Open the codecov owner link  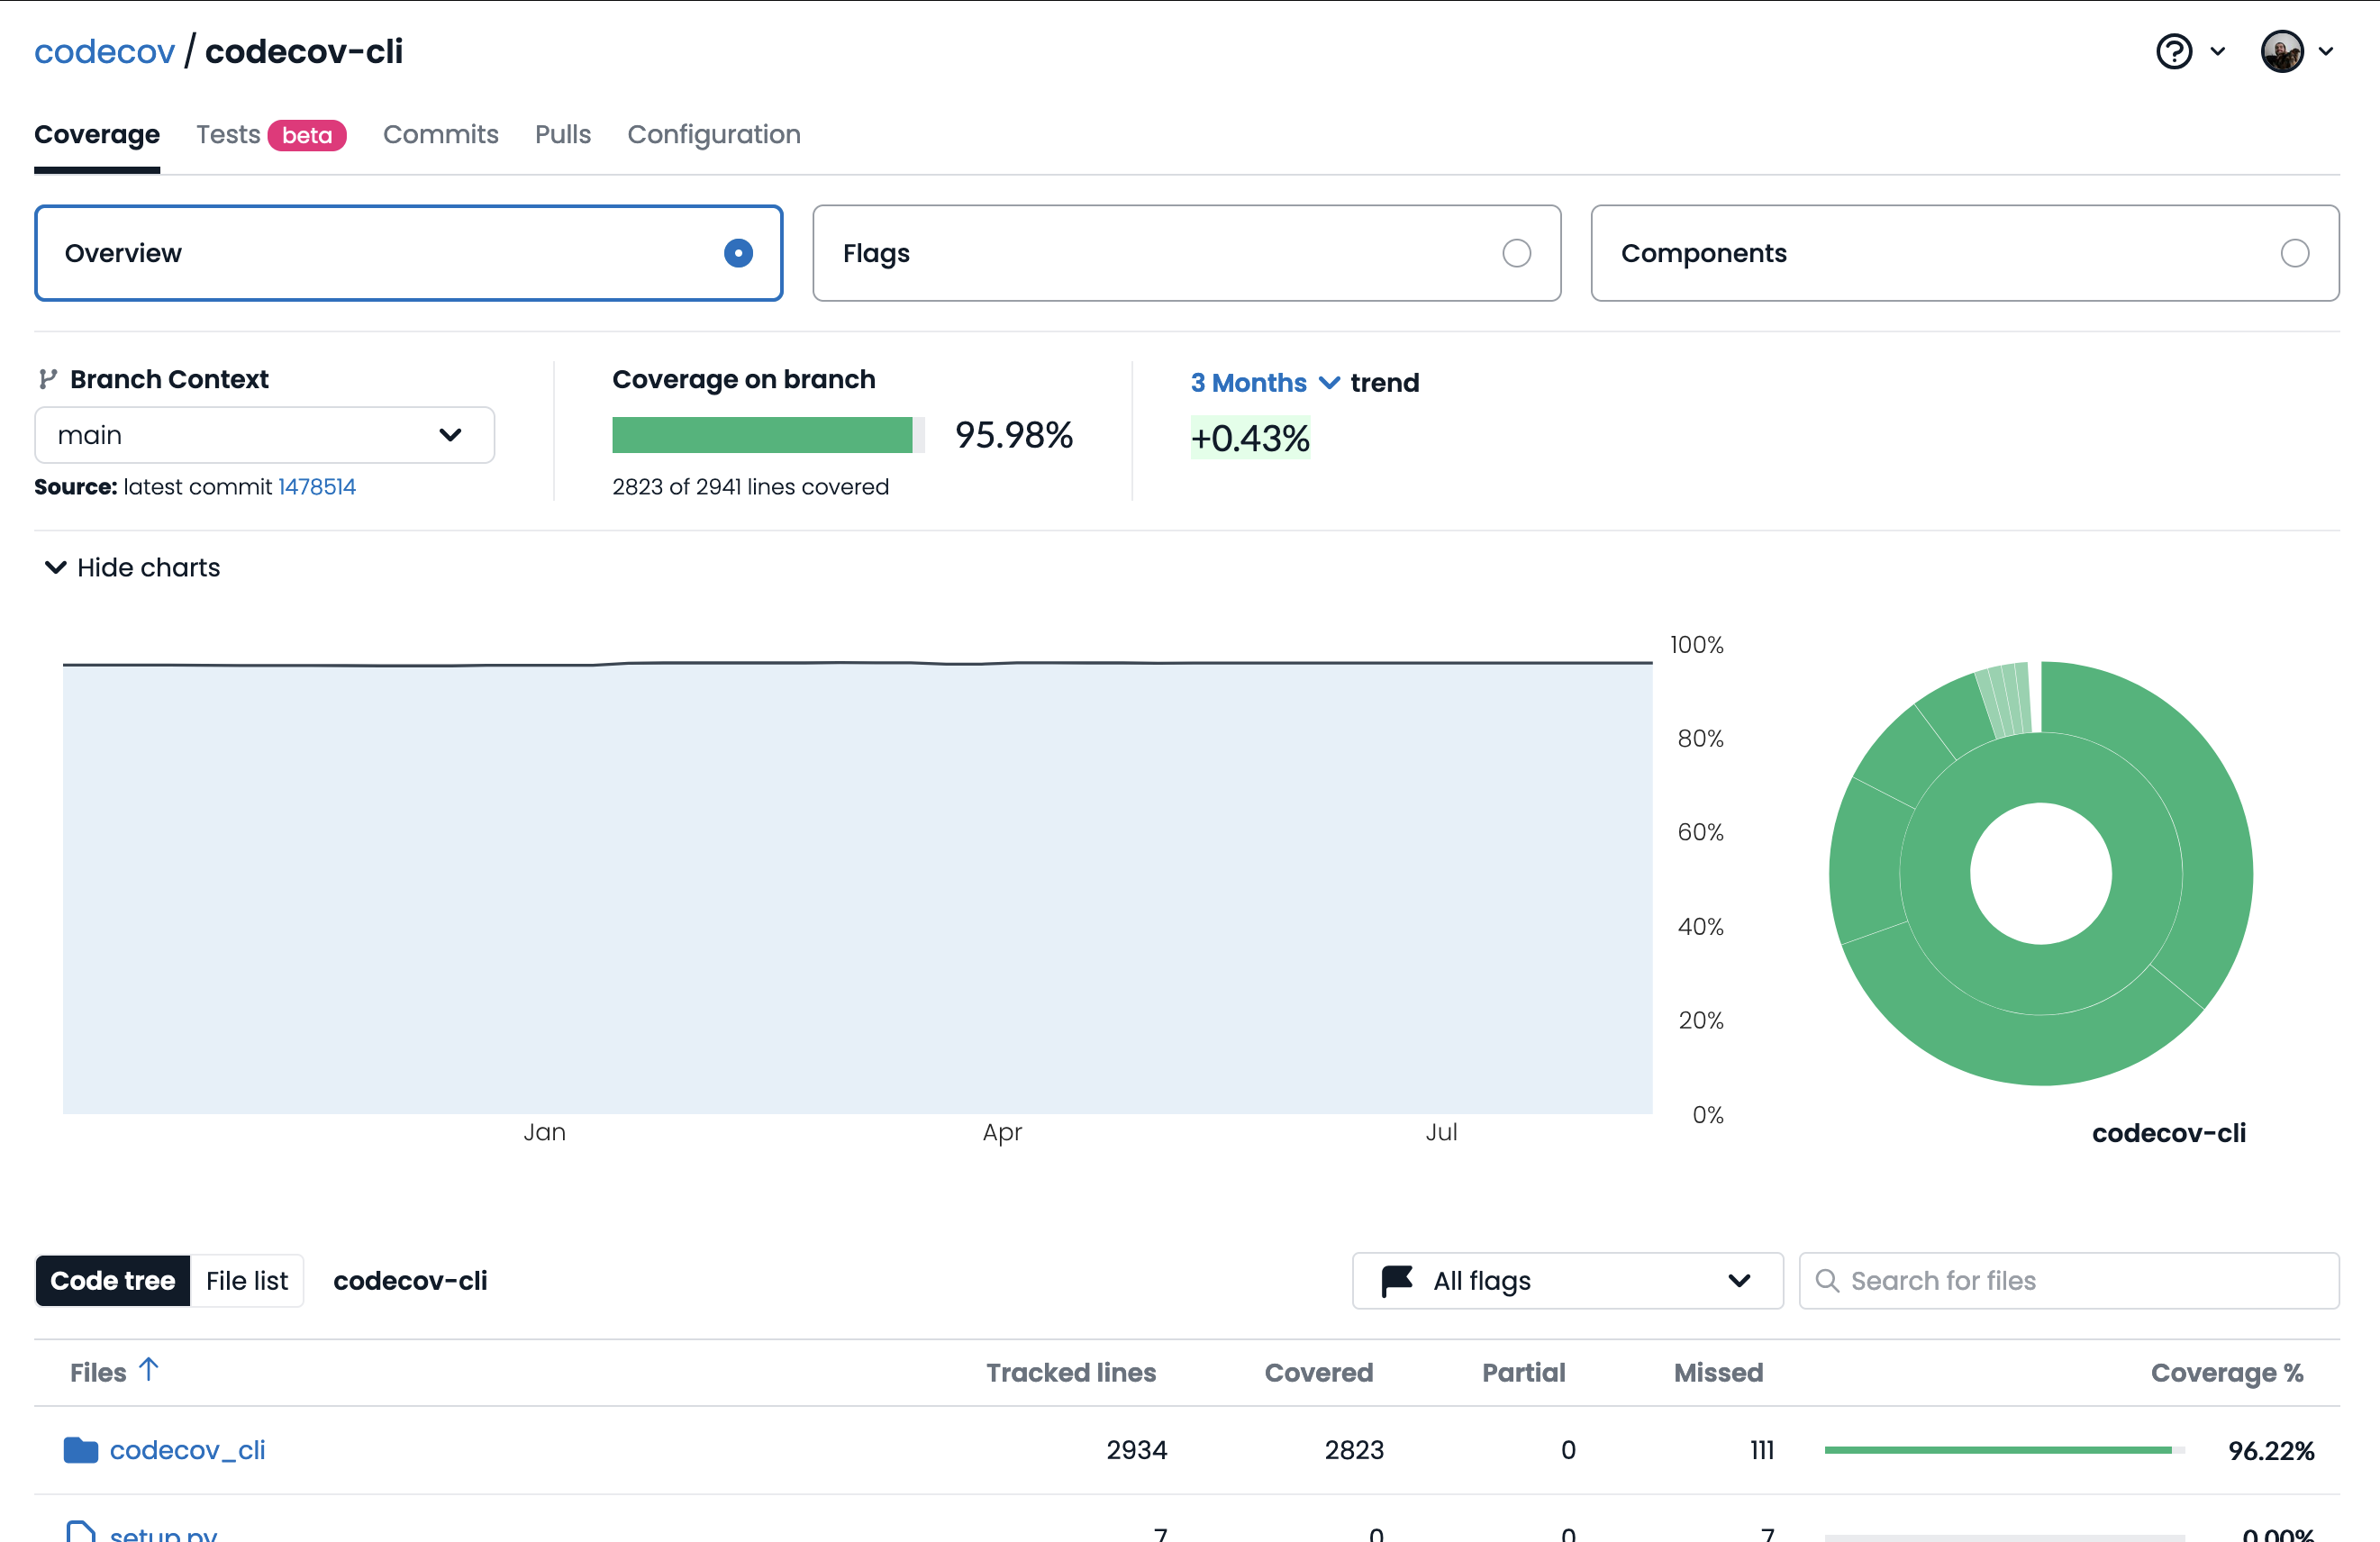[104, 51]
